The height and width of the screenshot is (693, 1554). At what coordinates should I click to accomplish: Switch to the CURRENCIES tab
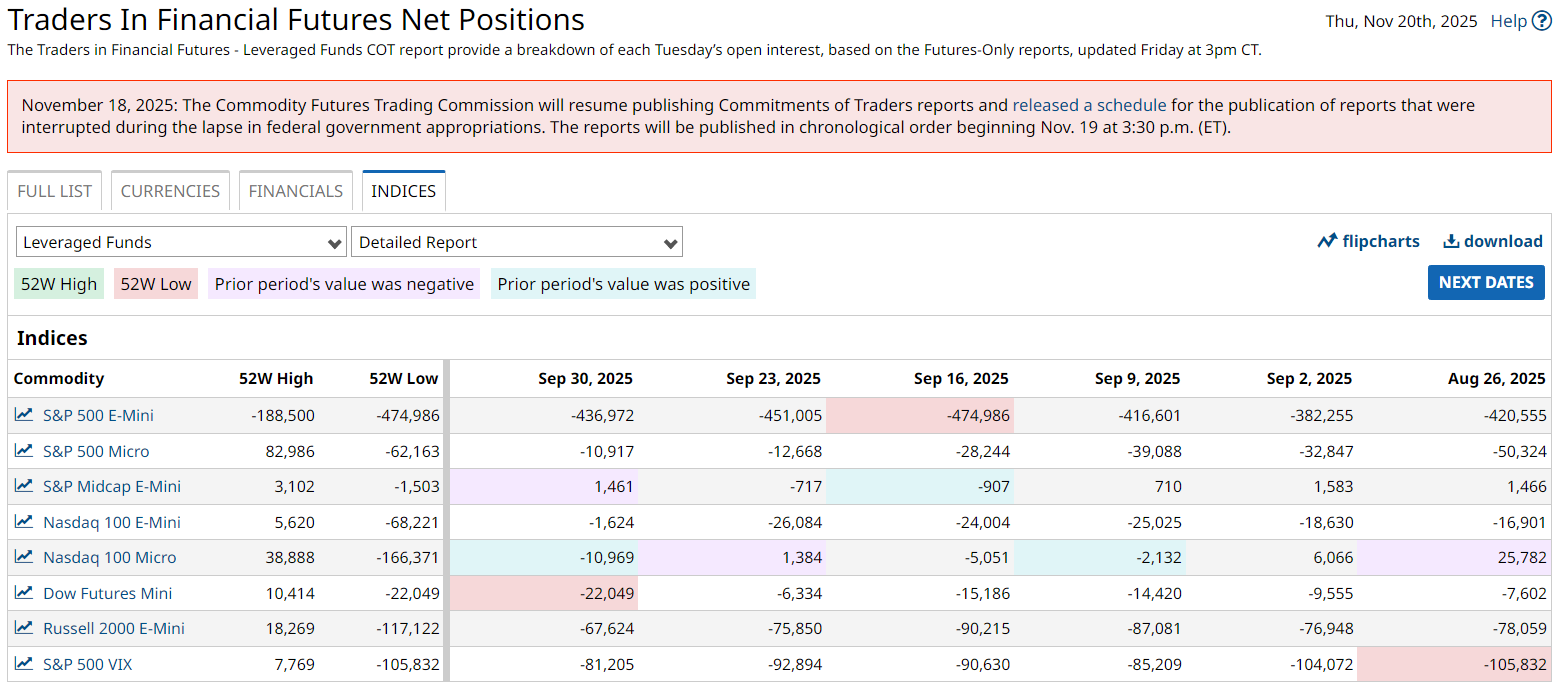click(170, 191)
